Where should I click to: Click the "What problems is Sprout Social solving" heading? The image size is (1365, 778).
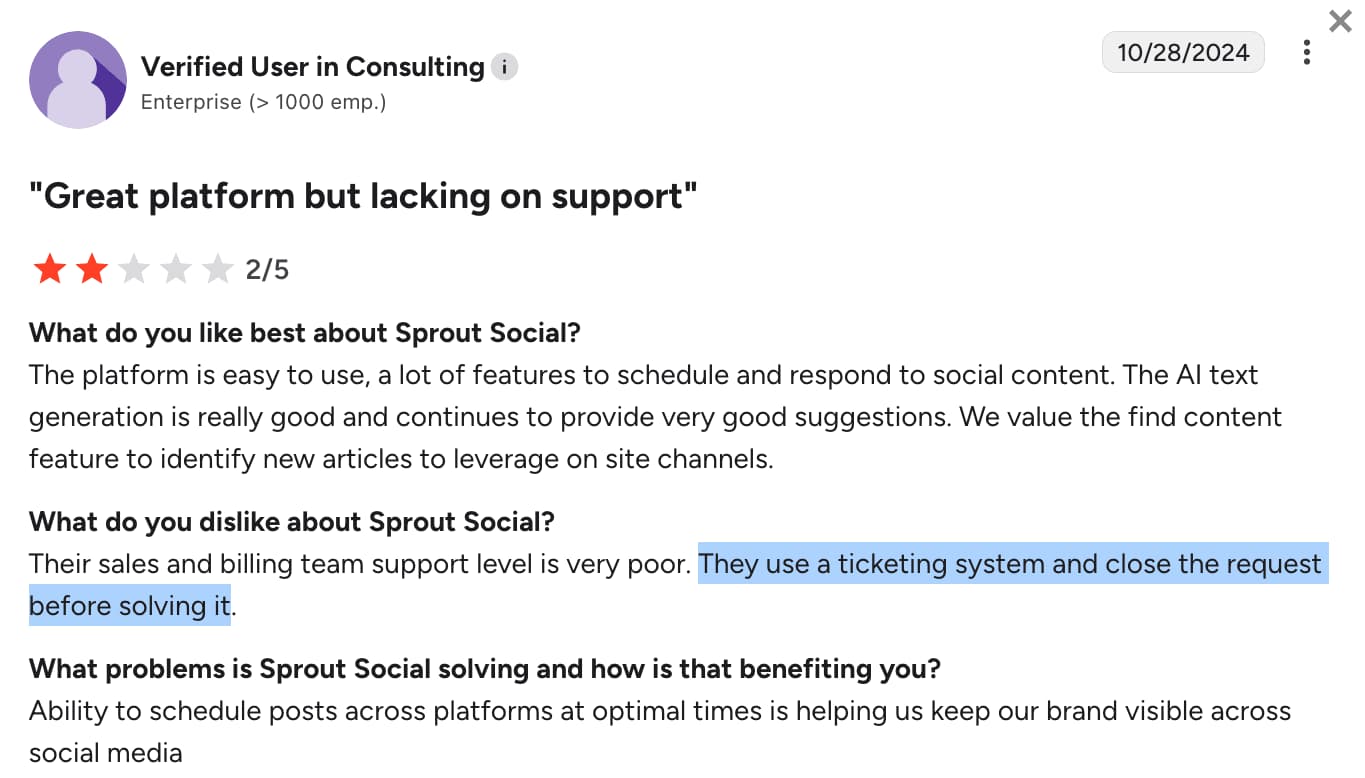[485, 668]
